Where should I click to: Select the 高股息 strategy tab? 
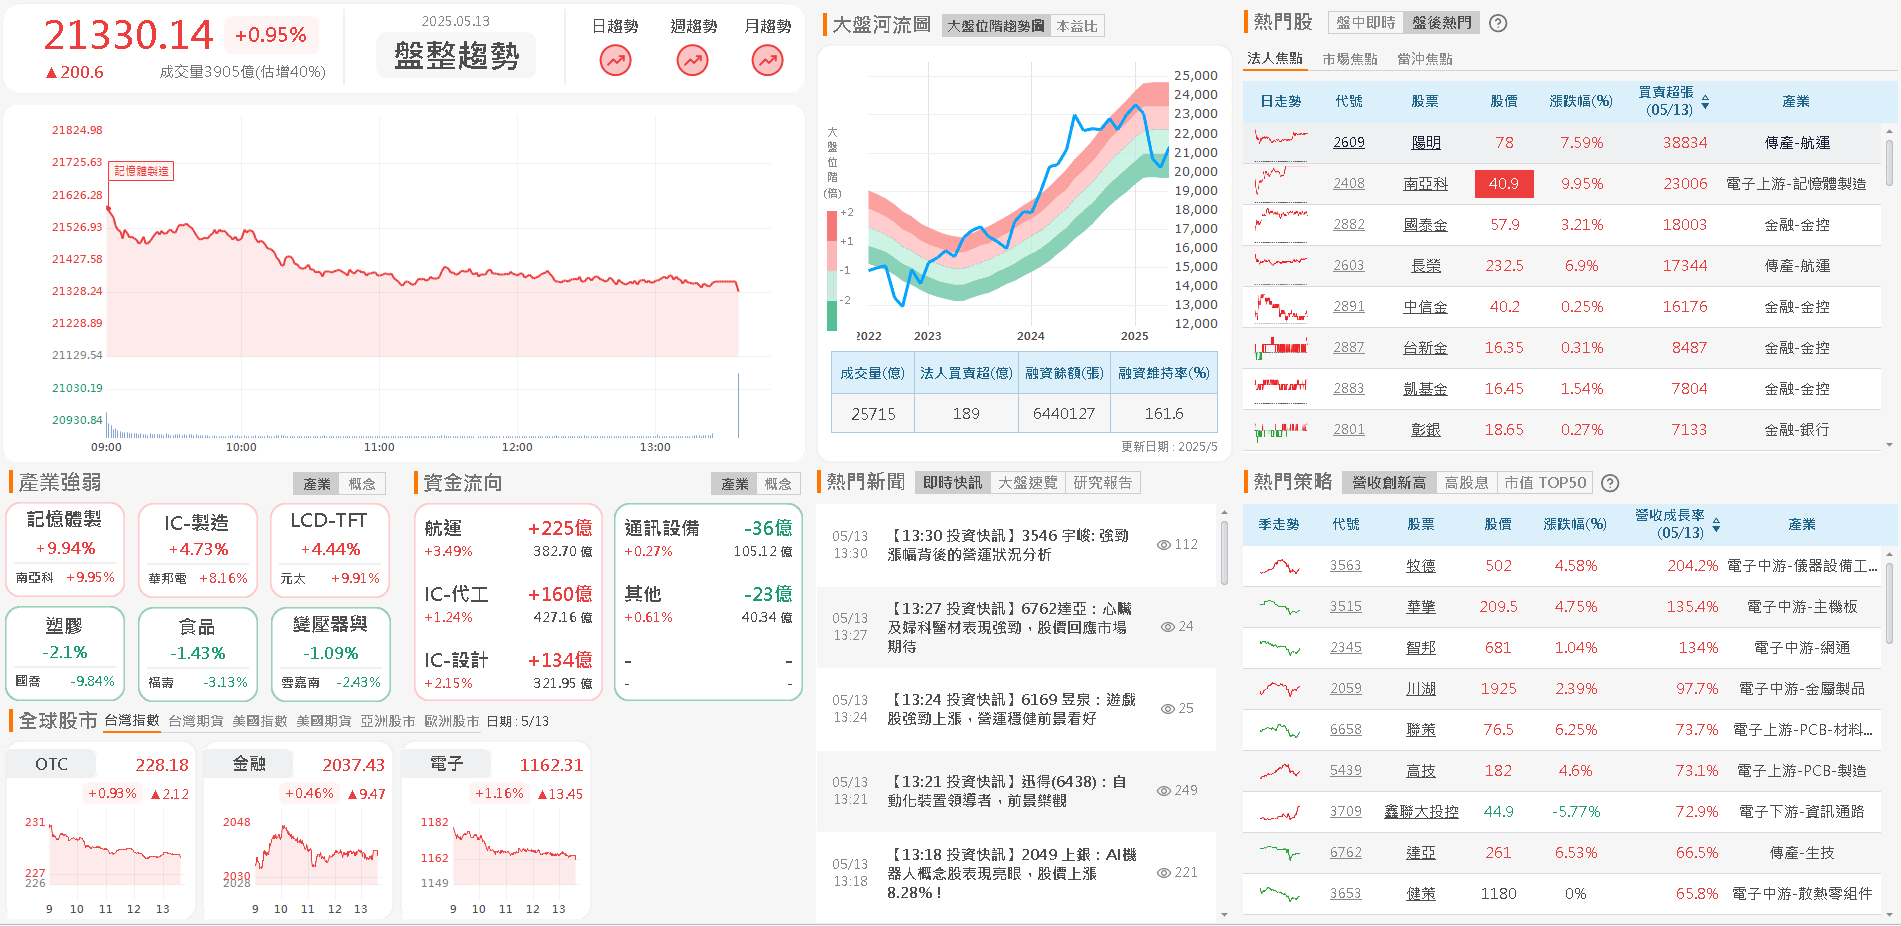click(1466, 483)
